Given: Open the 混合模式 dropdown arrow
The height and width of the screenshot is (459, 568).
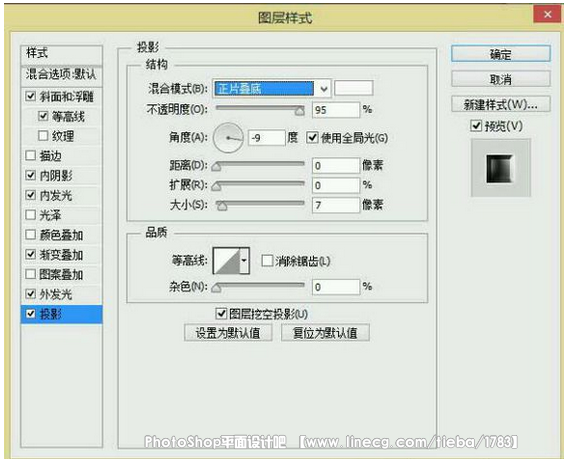Looking at the screenshot, I should [x=323, y=88].
